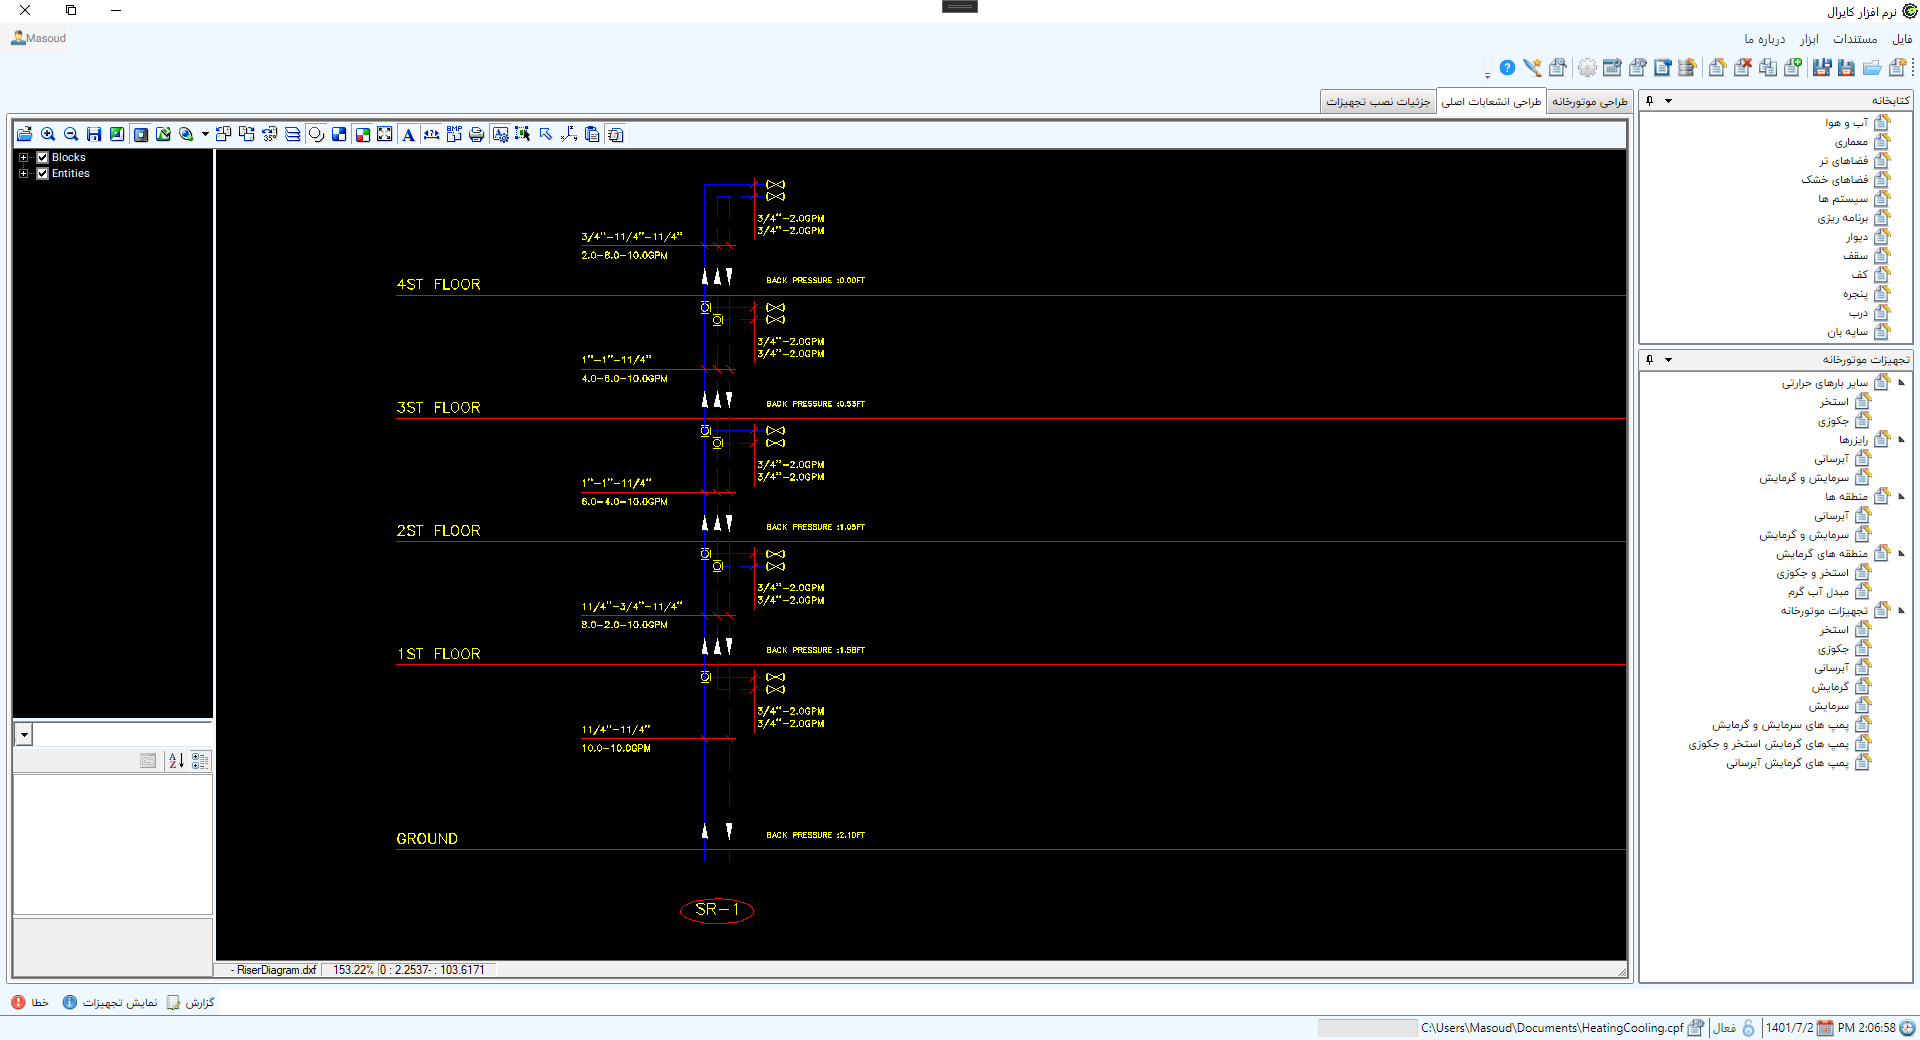Sort properties alphabetically with A-Z button
Viewport: 1920px width, 1040px height.
176,761
